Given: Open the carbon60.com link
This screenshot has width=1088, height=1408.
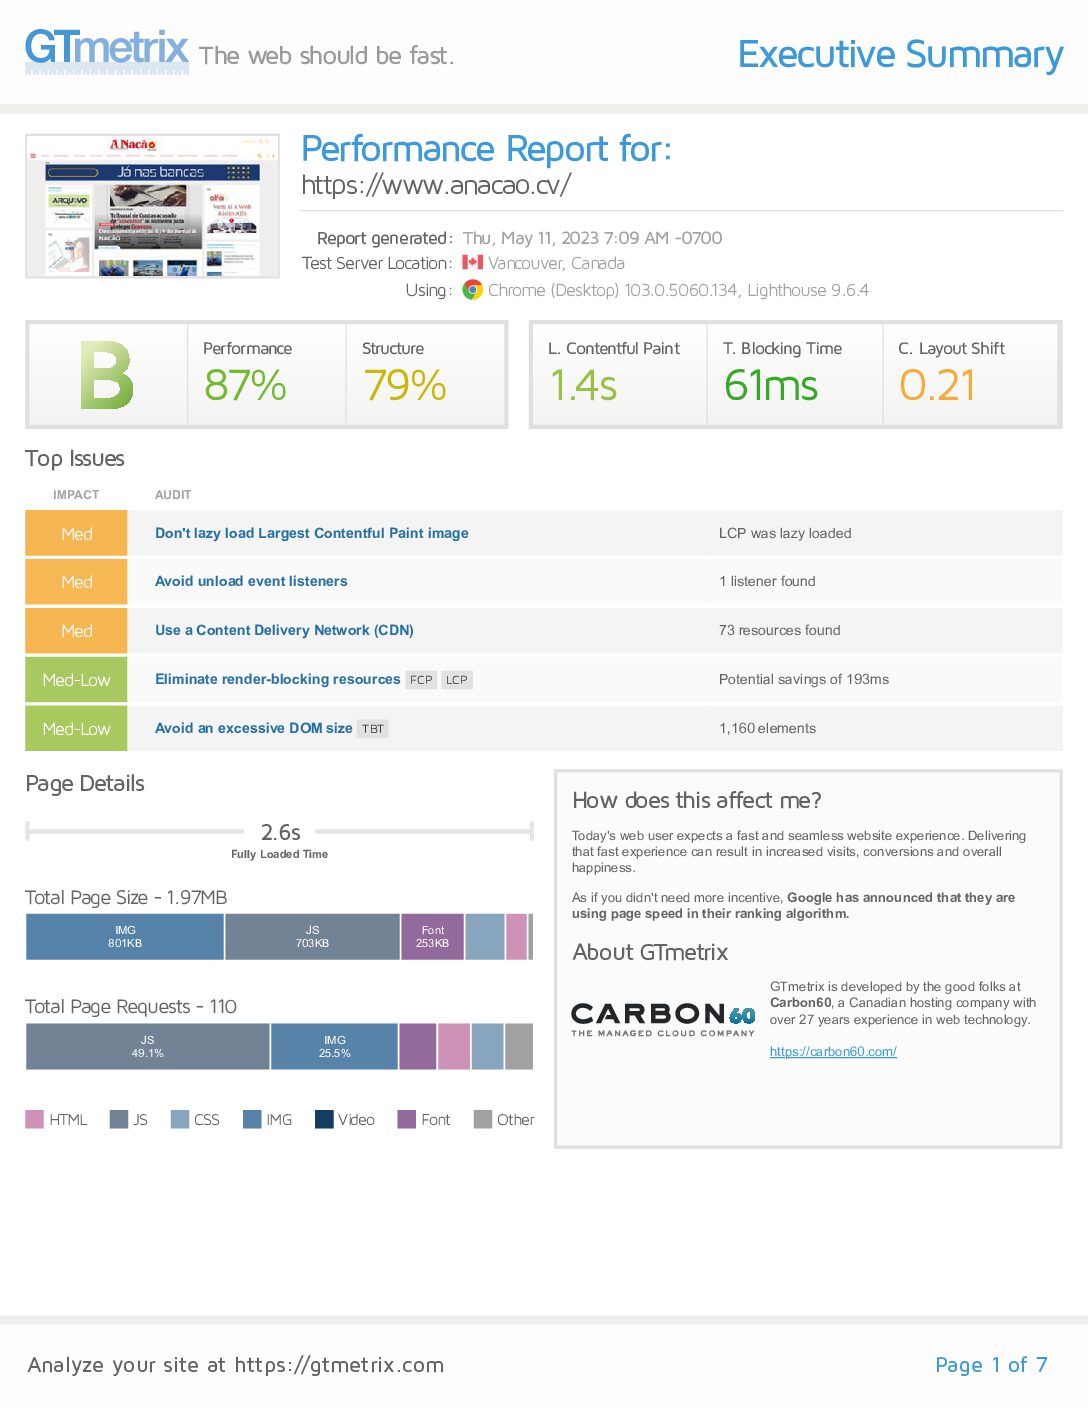Looking at the screenshot, I should [x=833, y=1052].
